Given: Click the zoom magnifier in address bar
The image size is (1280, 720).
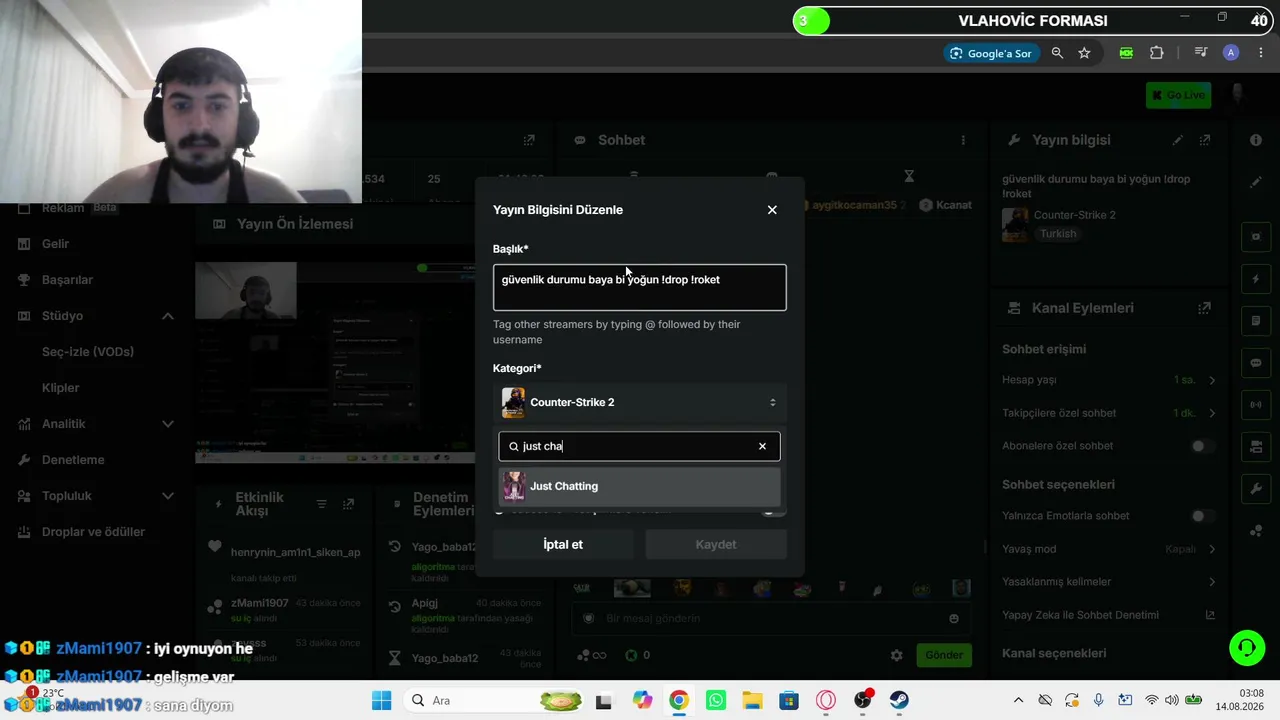Looking at the screenshot, I should [x=1058, y=53].
